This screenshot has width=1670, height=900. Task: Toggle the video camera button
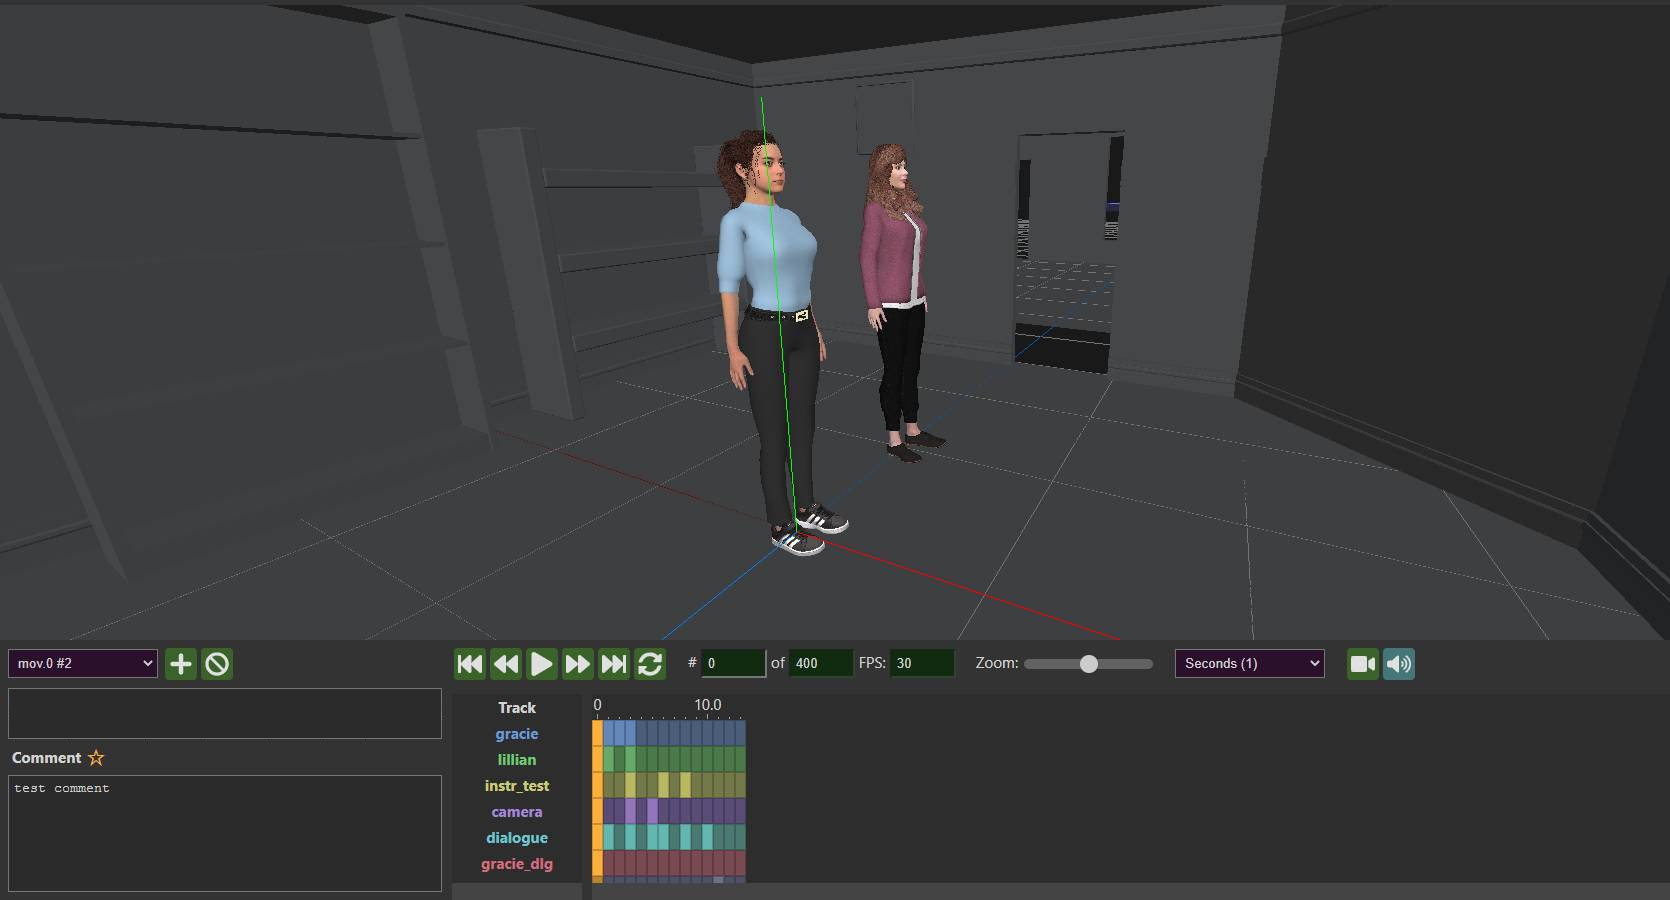point(1362,664)
